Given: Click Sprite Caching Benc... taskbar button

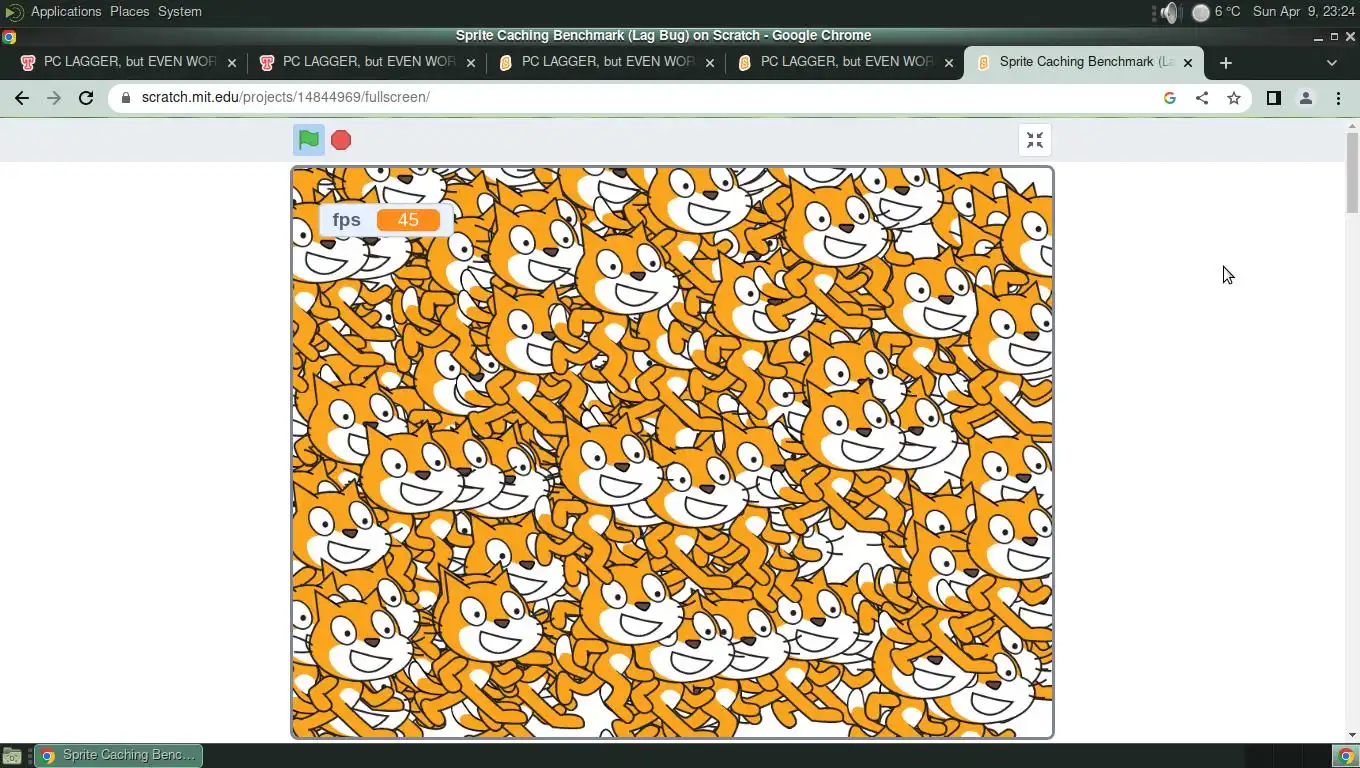Looking at the screenshot, I should pos(119,755).
